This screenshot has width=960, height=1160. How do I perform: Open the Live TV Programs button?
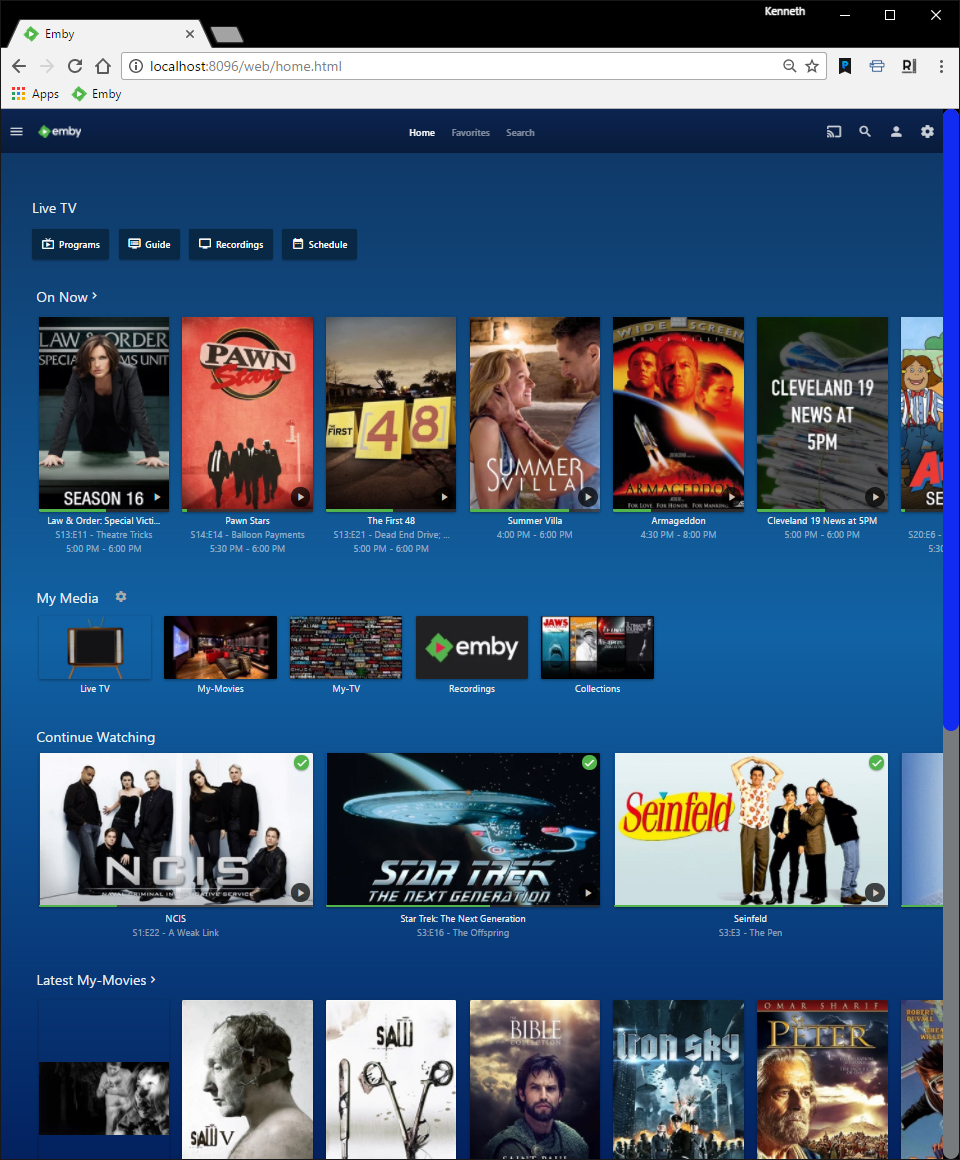(x=71, y=244)
